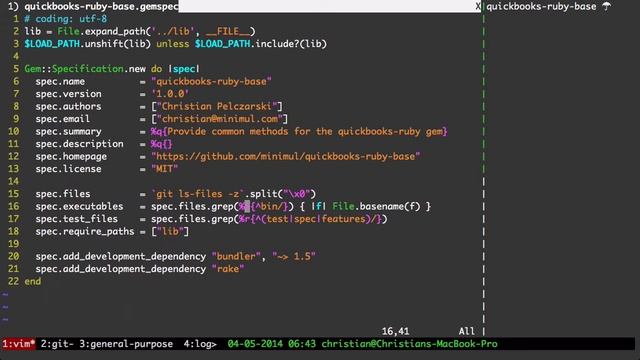Click spec.description on line 11

pos(79,144)
